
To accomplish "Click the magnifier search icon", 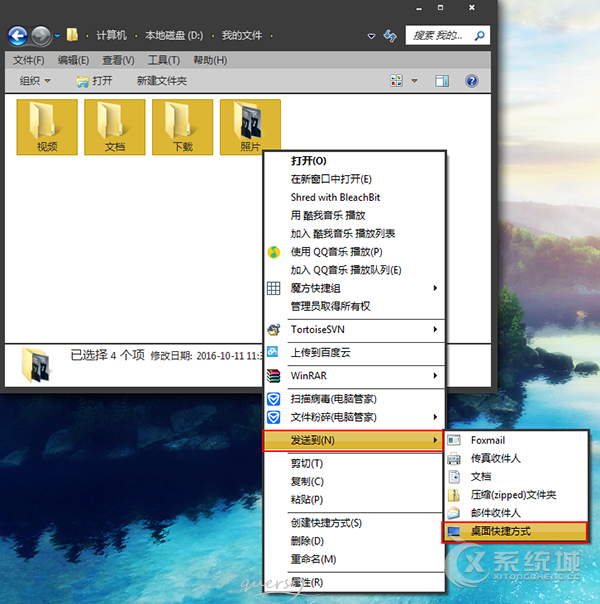I will [479, 36].
